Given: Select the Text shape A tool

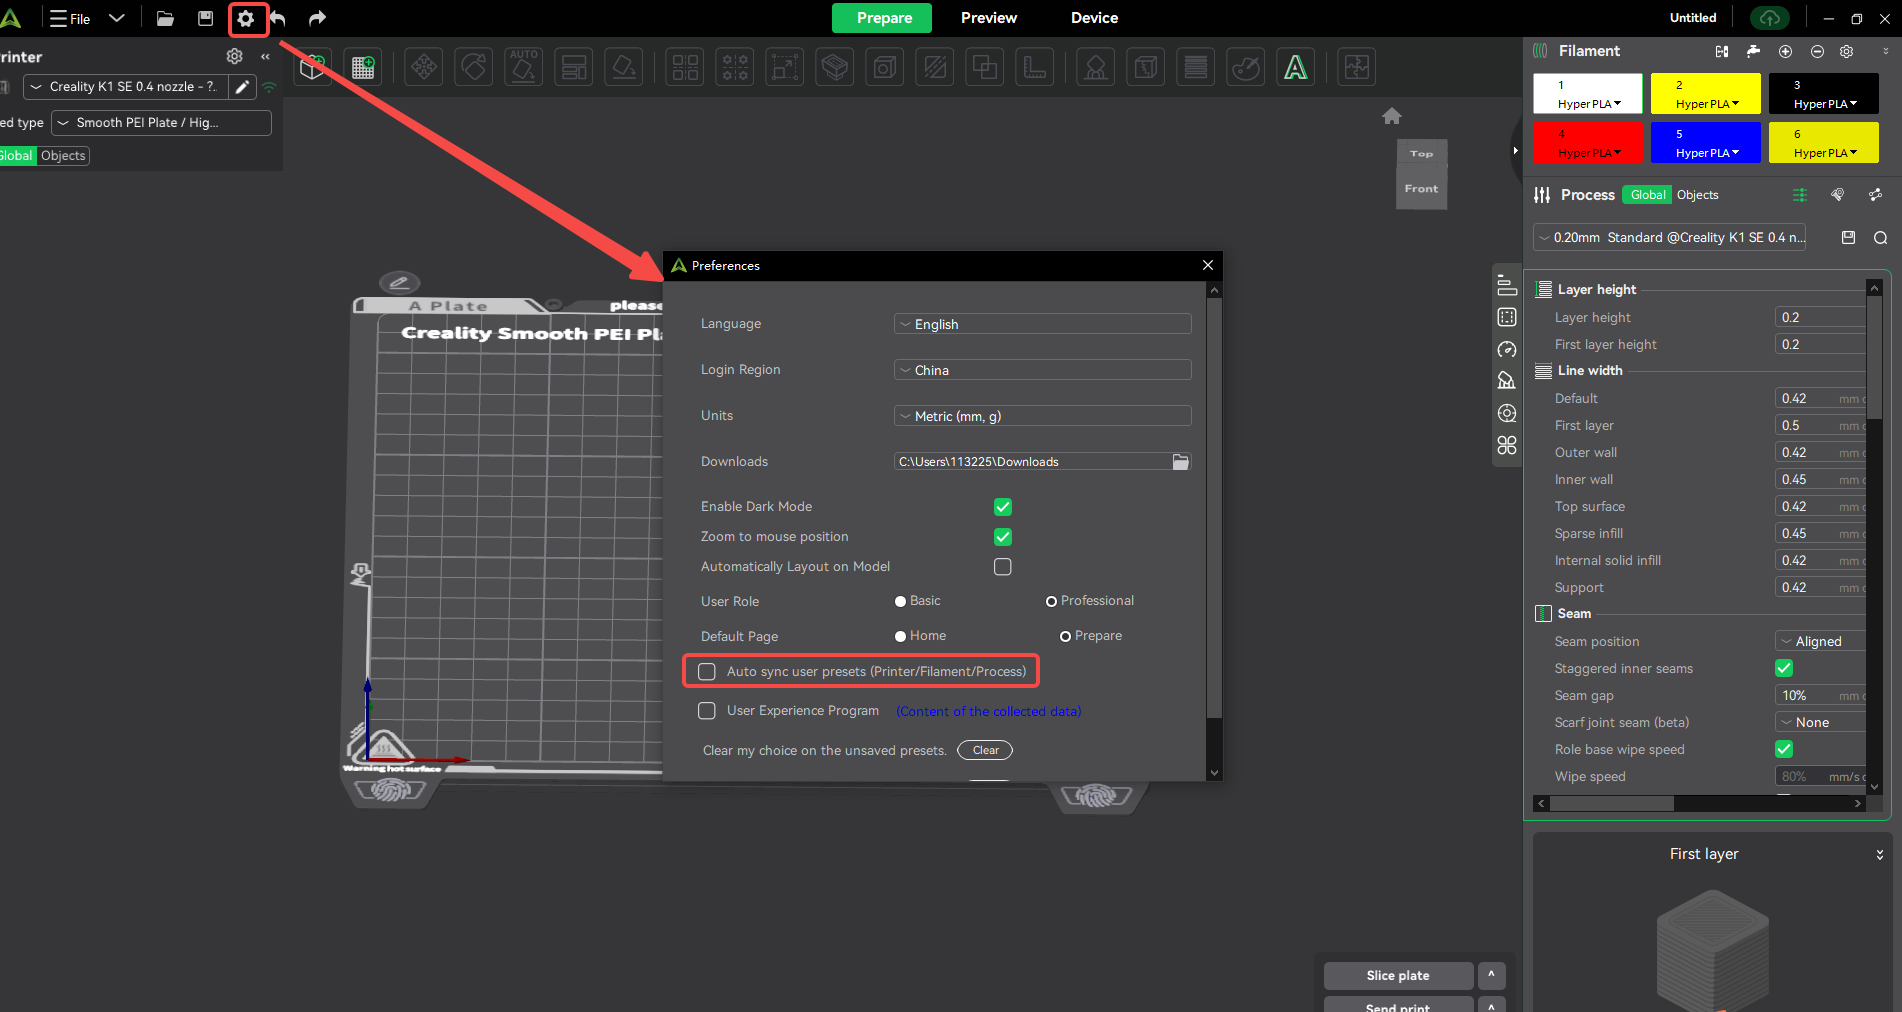Looking at the screenshot, I should pos(1296,67).
